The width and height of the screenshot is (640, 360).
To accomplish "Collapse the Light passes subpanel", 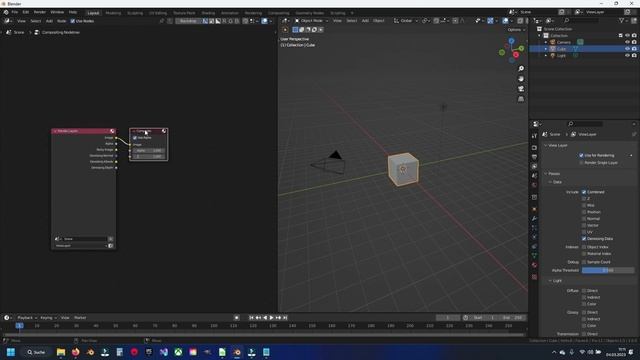I will (x=550, y=281).
